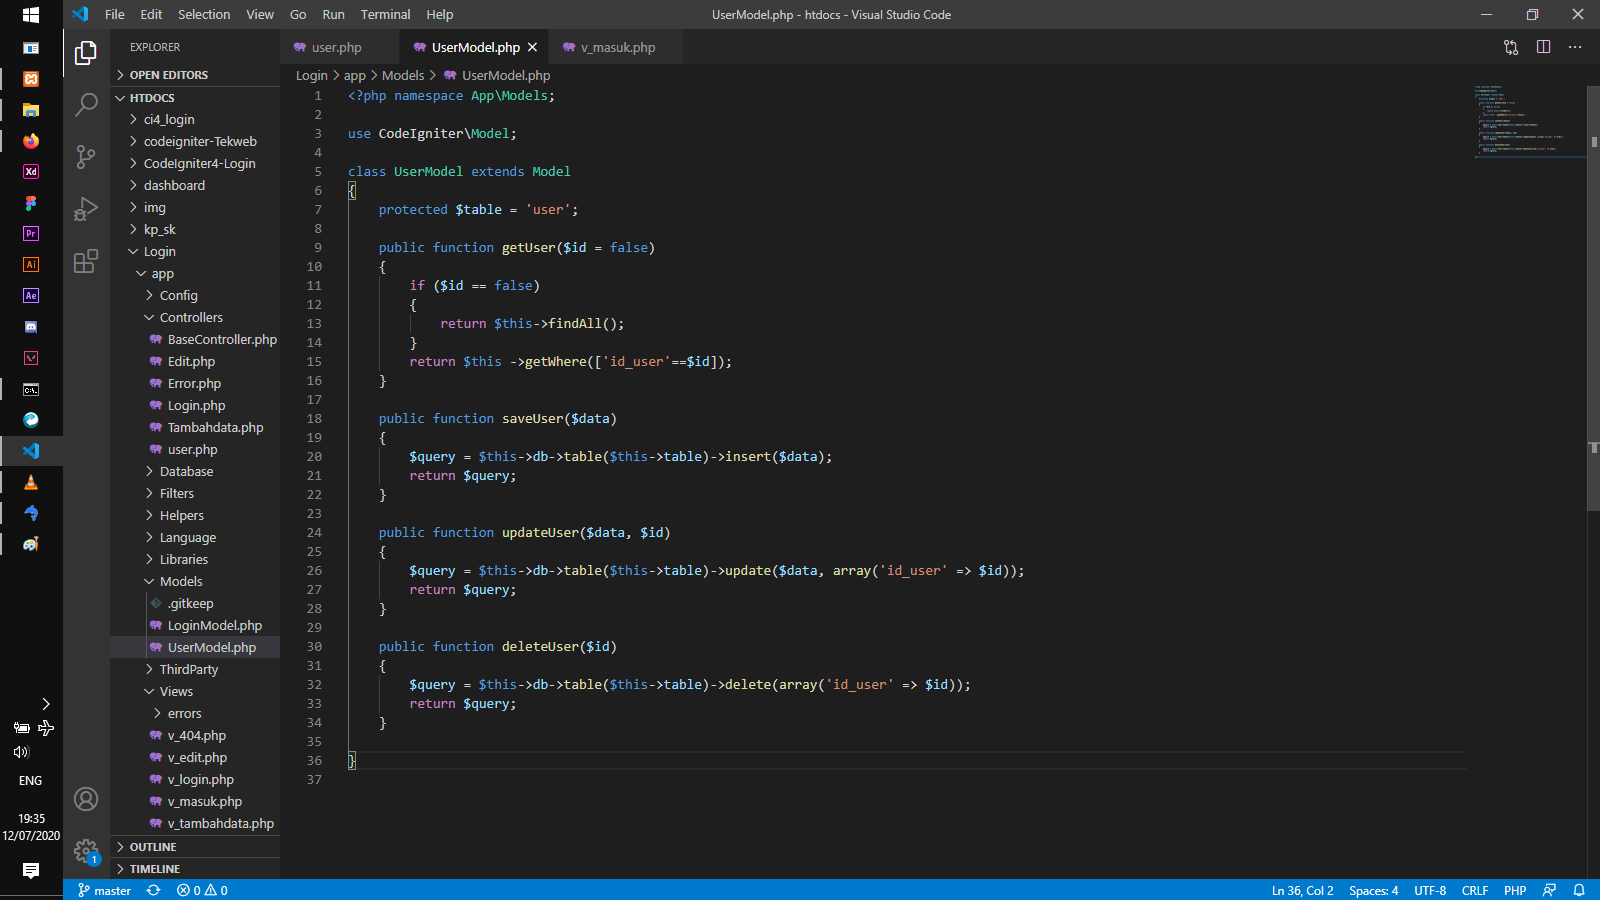Open Tambahdata.php in explorer
Screen dimensions: 1600x900
coord(195,427)
